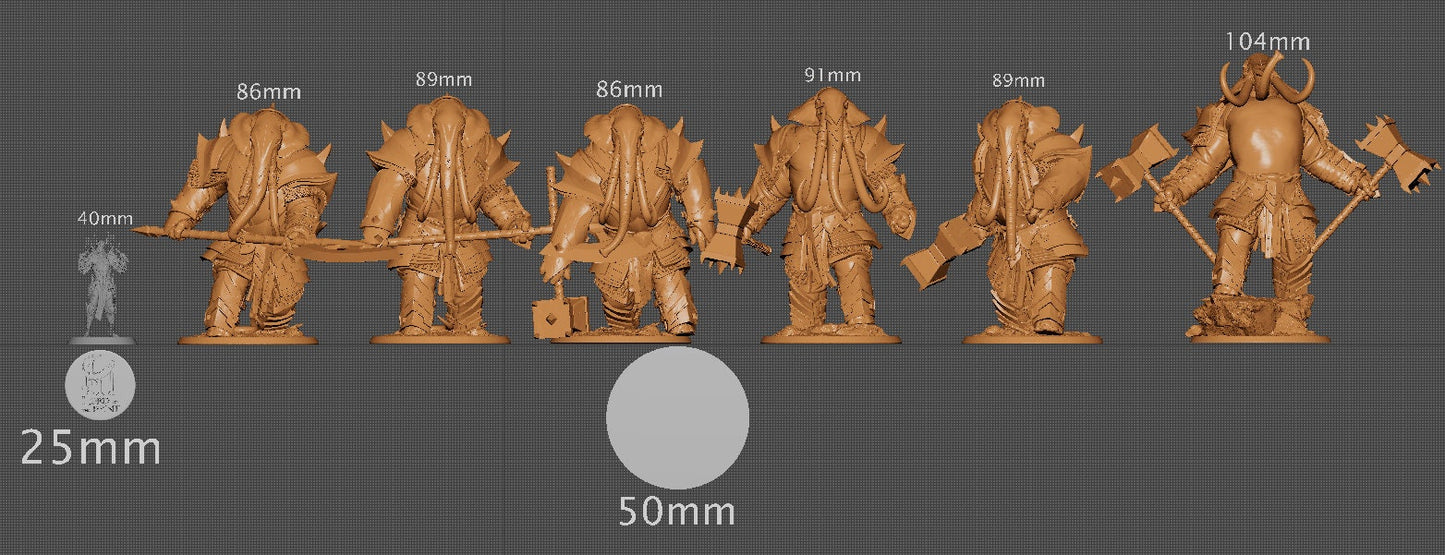Click the 40mm label above the grey figure
The image size is (1445, 555).
[x=105, y=217]
